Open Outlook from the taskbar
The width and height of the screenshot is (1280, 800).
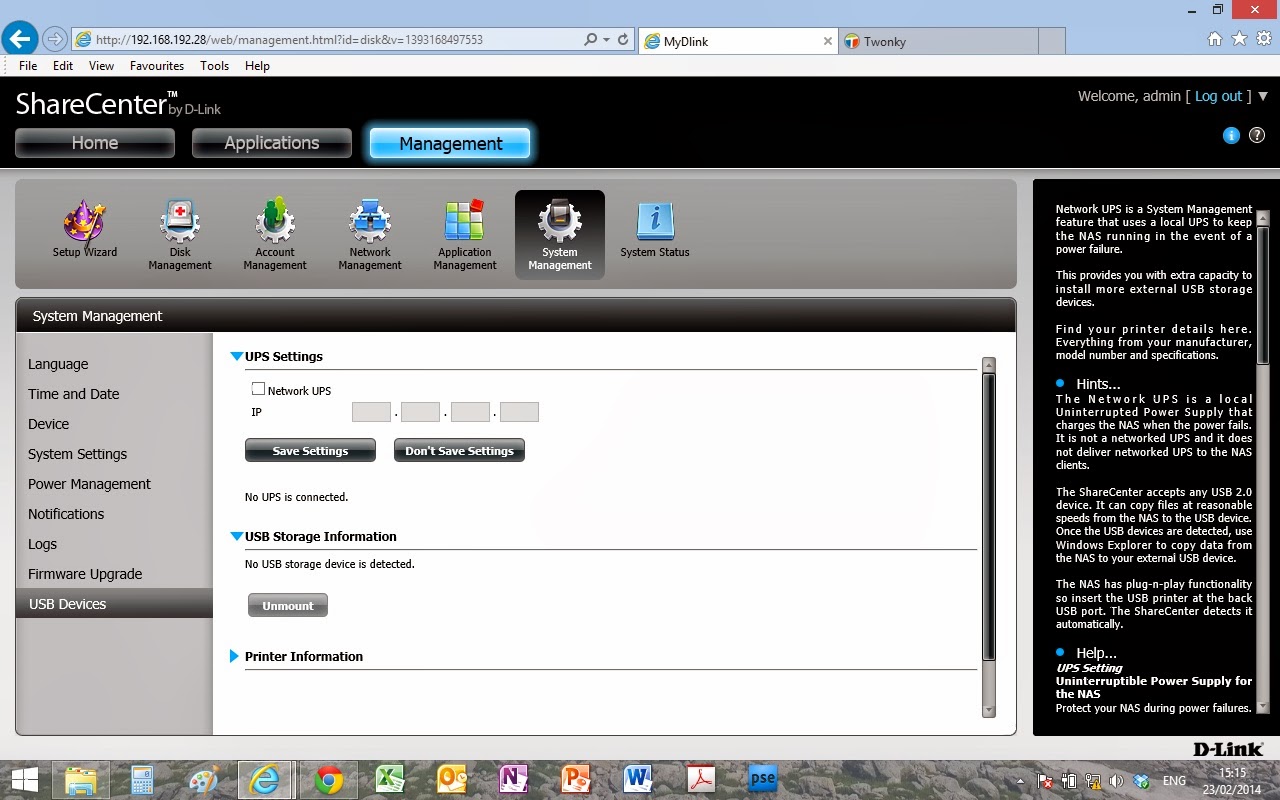tap(452, 780)
